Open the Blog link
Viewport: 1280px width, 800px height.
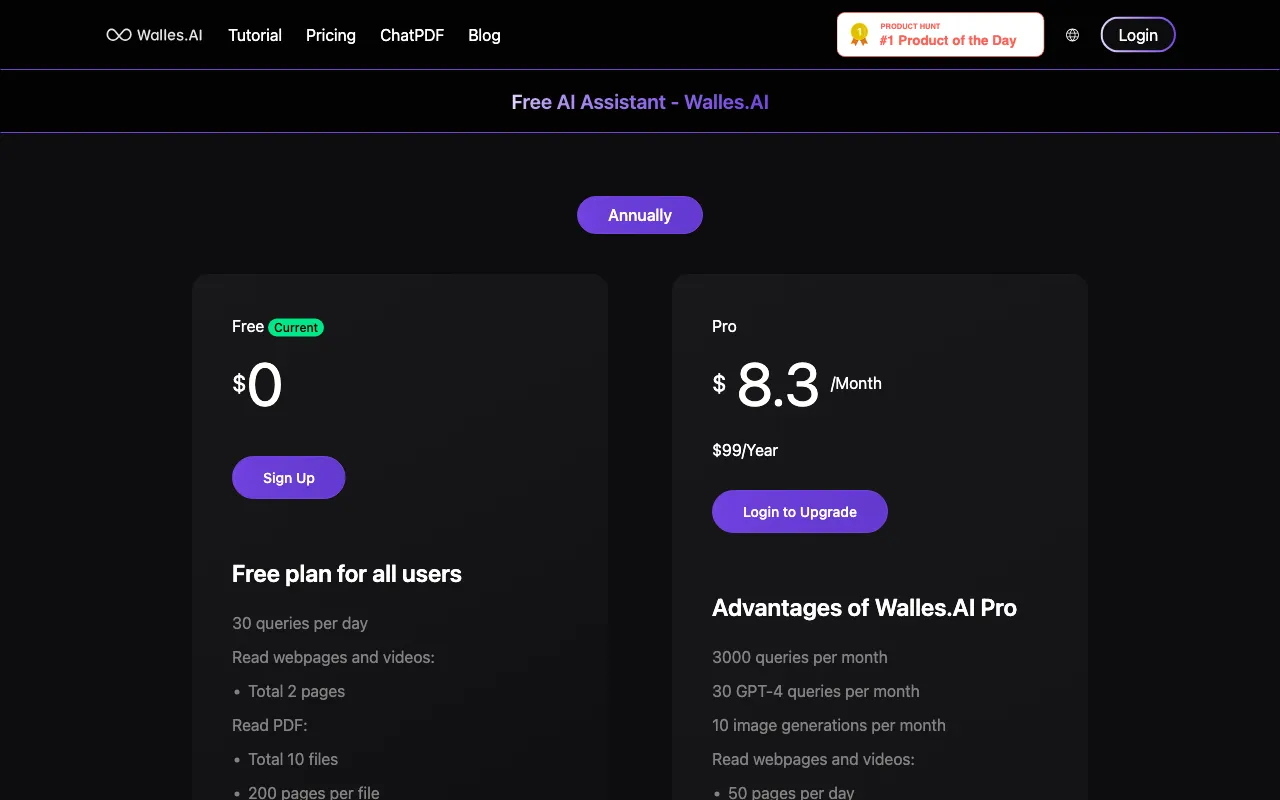coord(484,35)
